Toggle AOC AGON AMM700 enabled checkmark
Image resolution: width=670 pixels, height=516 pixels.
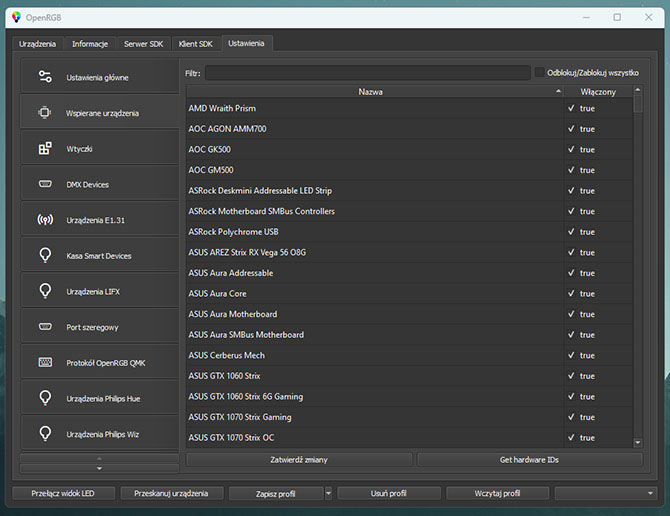pos(571,129)
